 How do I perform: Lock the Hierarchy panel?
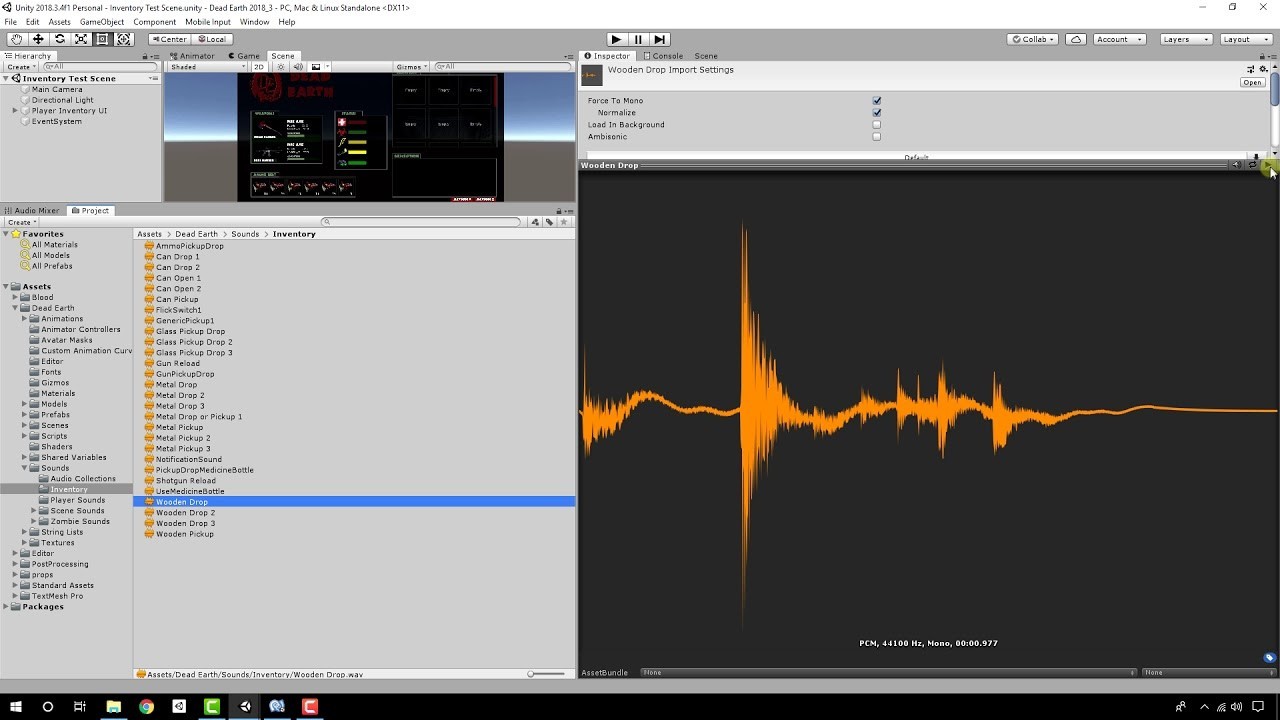tap(145, 56)
